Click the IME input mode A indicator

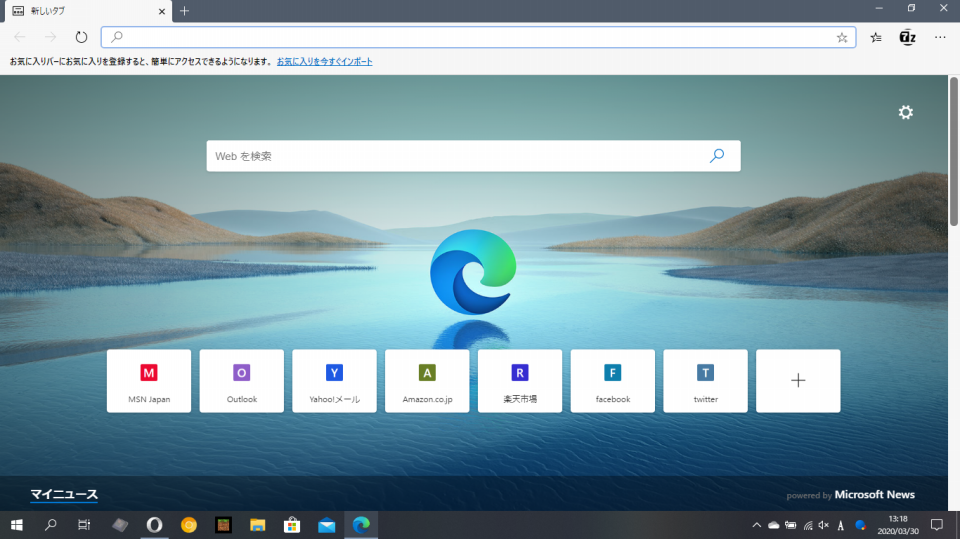(x=841, y=525)
